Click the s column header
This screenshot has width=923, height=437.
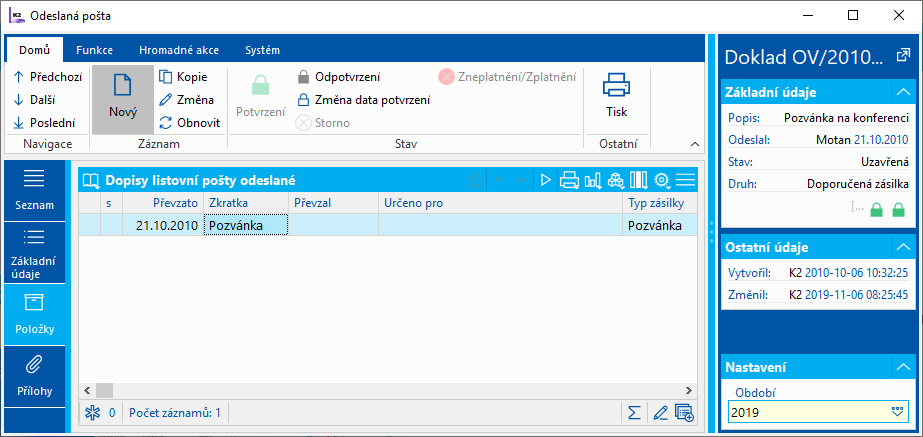pyautogui.click(x=111, y=203)
